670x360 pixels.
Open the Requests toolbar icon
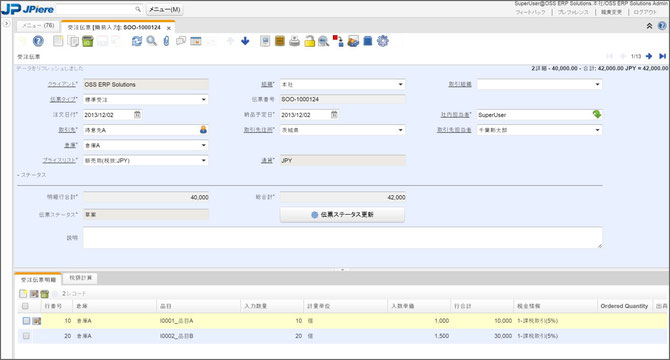click(353, 41)
